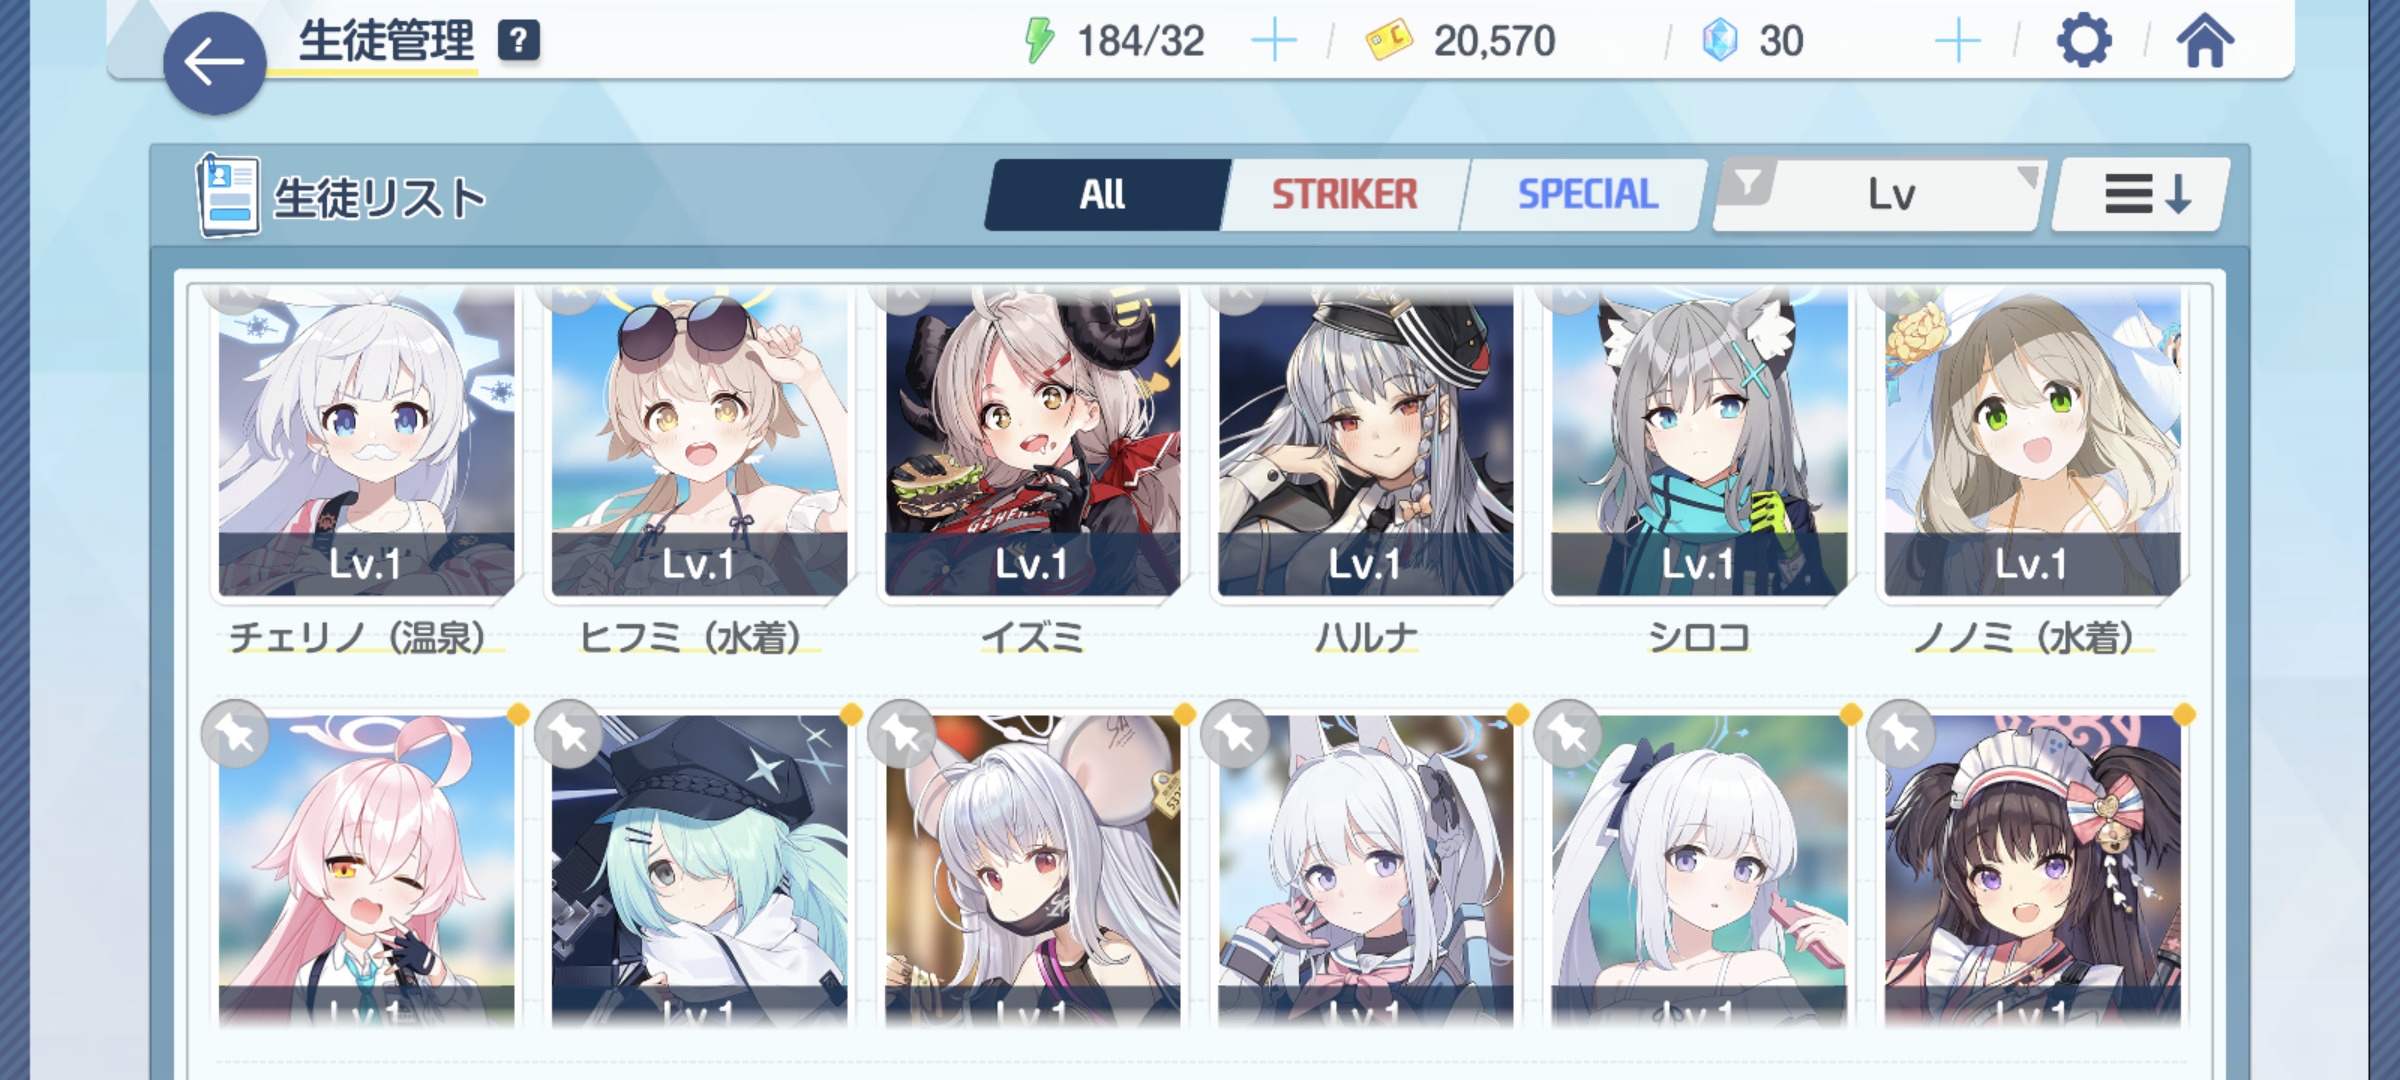The width and height of the screenshot is (2400, 1080).
Task: Toggle the favorite pin on teal-haired student
Action: [x=568, y=735]
